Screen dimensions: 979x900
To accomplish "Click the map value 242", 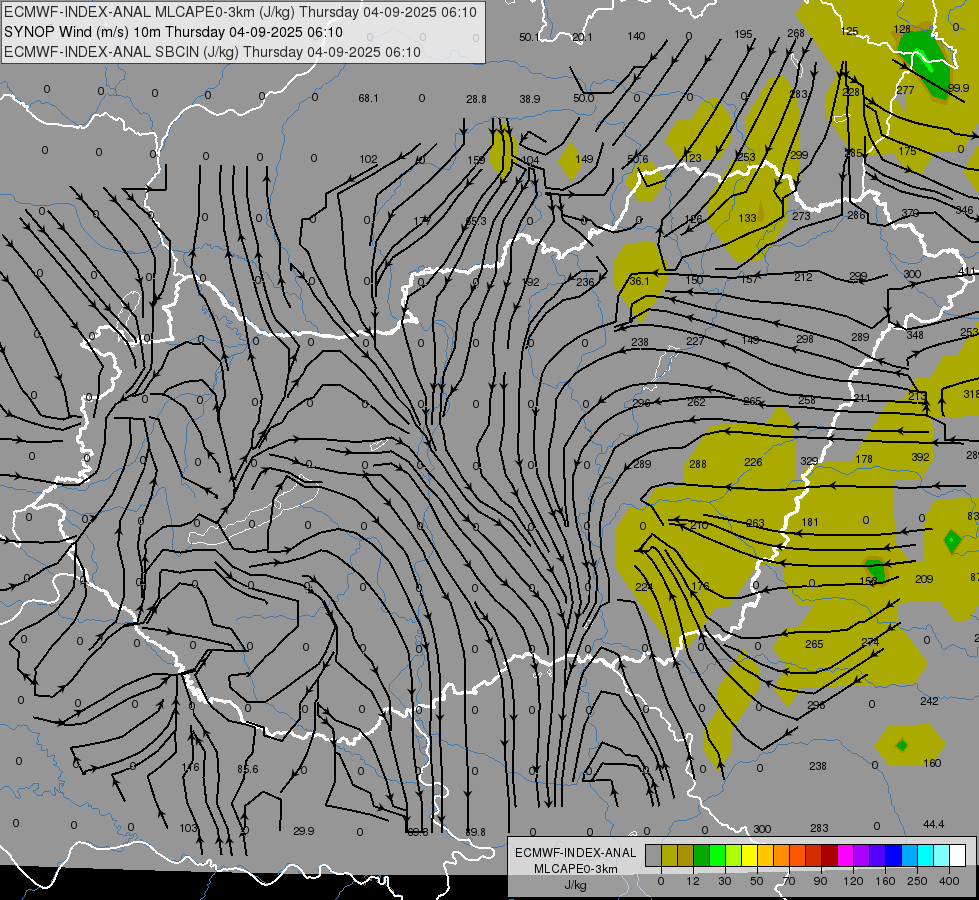I will pos(929,701).
